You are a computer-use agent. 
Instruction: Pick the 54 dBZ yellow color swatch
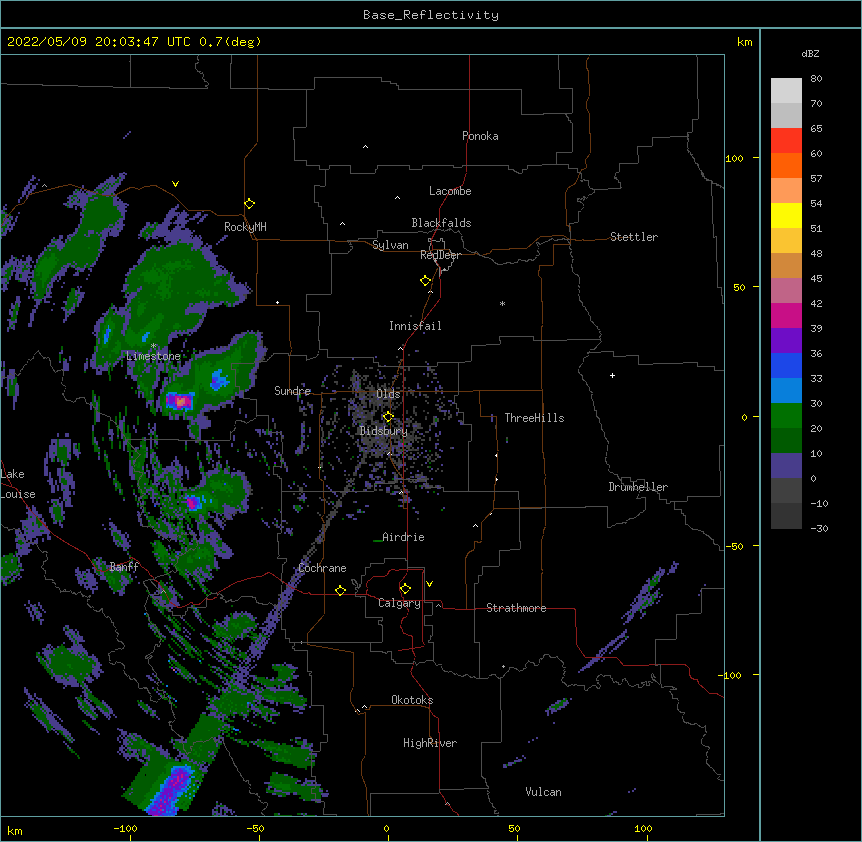point(786,215)
